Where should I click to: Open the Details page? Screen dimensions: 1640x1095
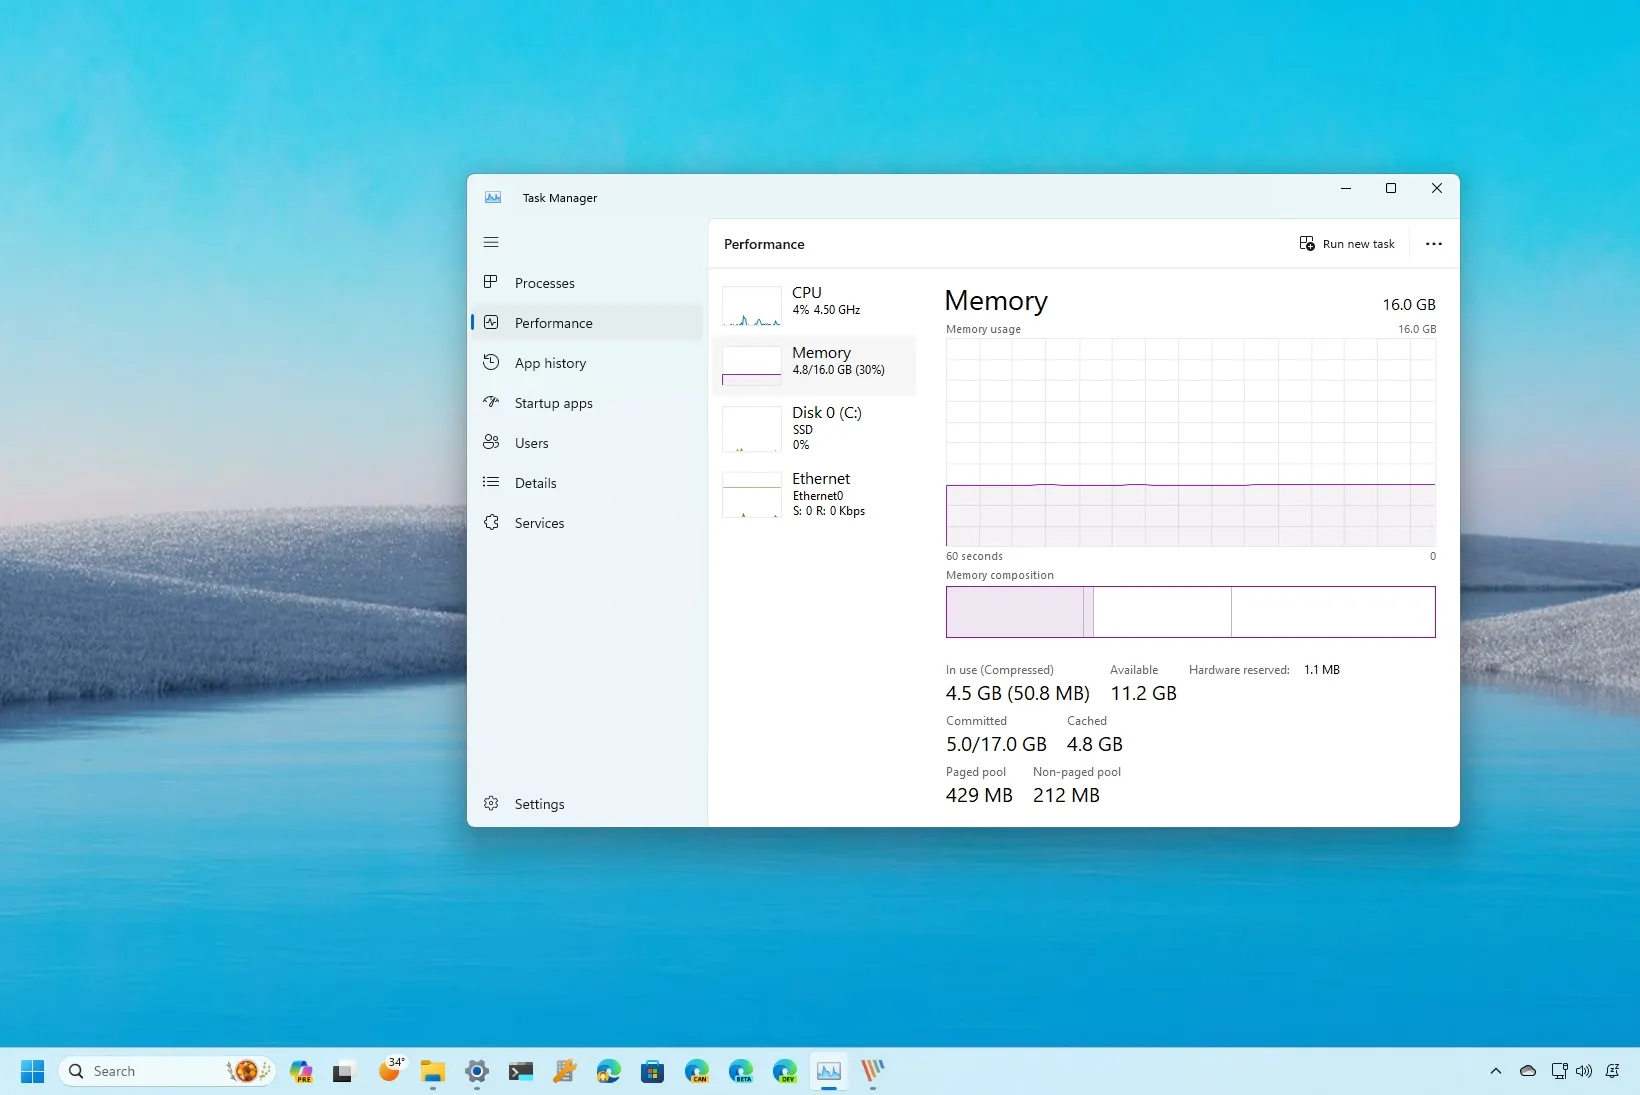(587, 483)
